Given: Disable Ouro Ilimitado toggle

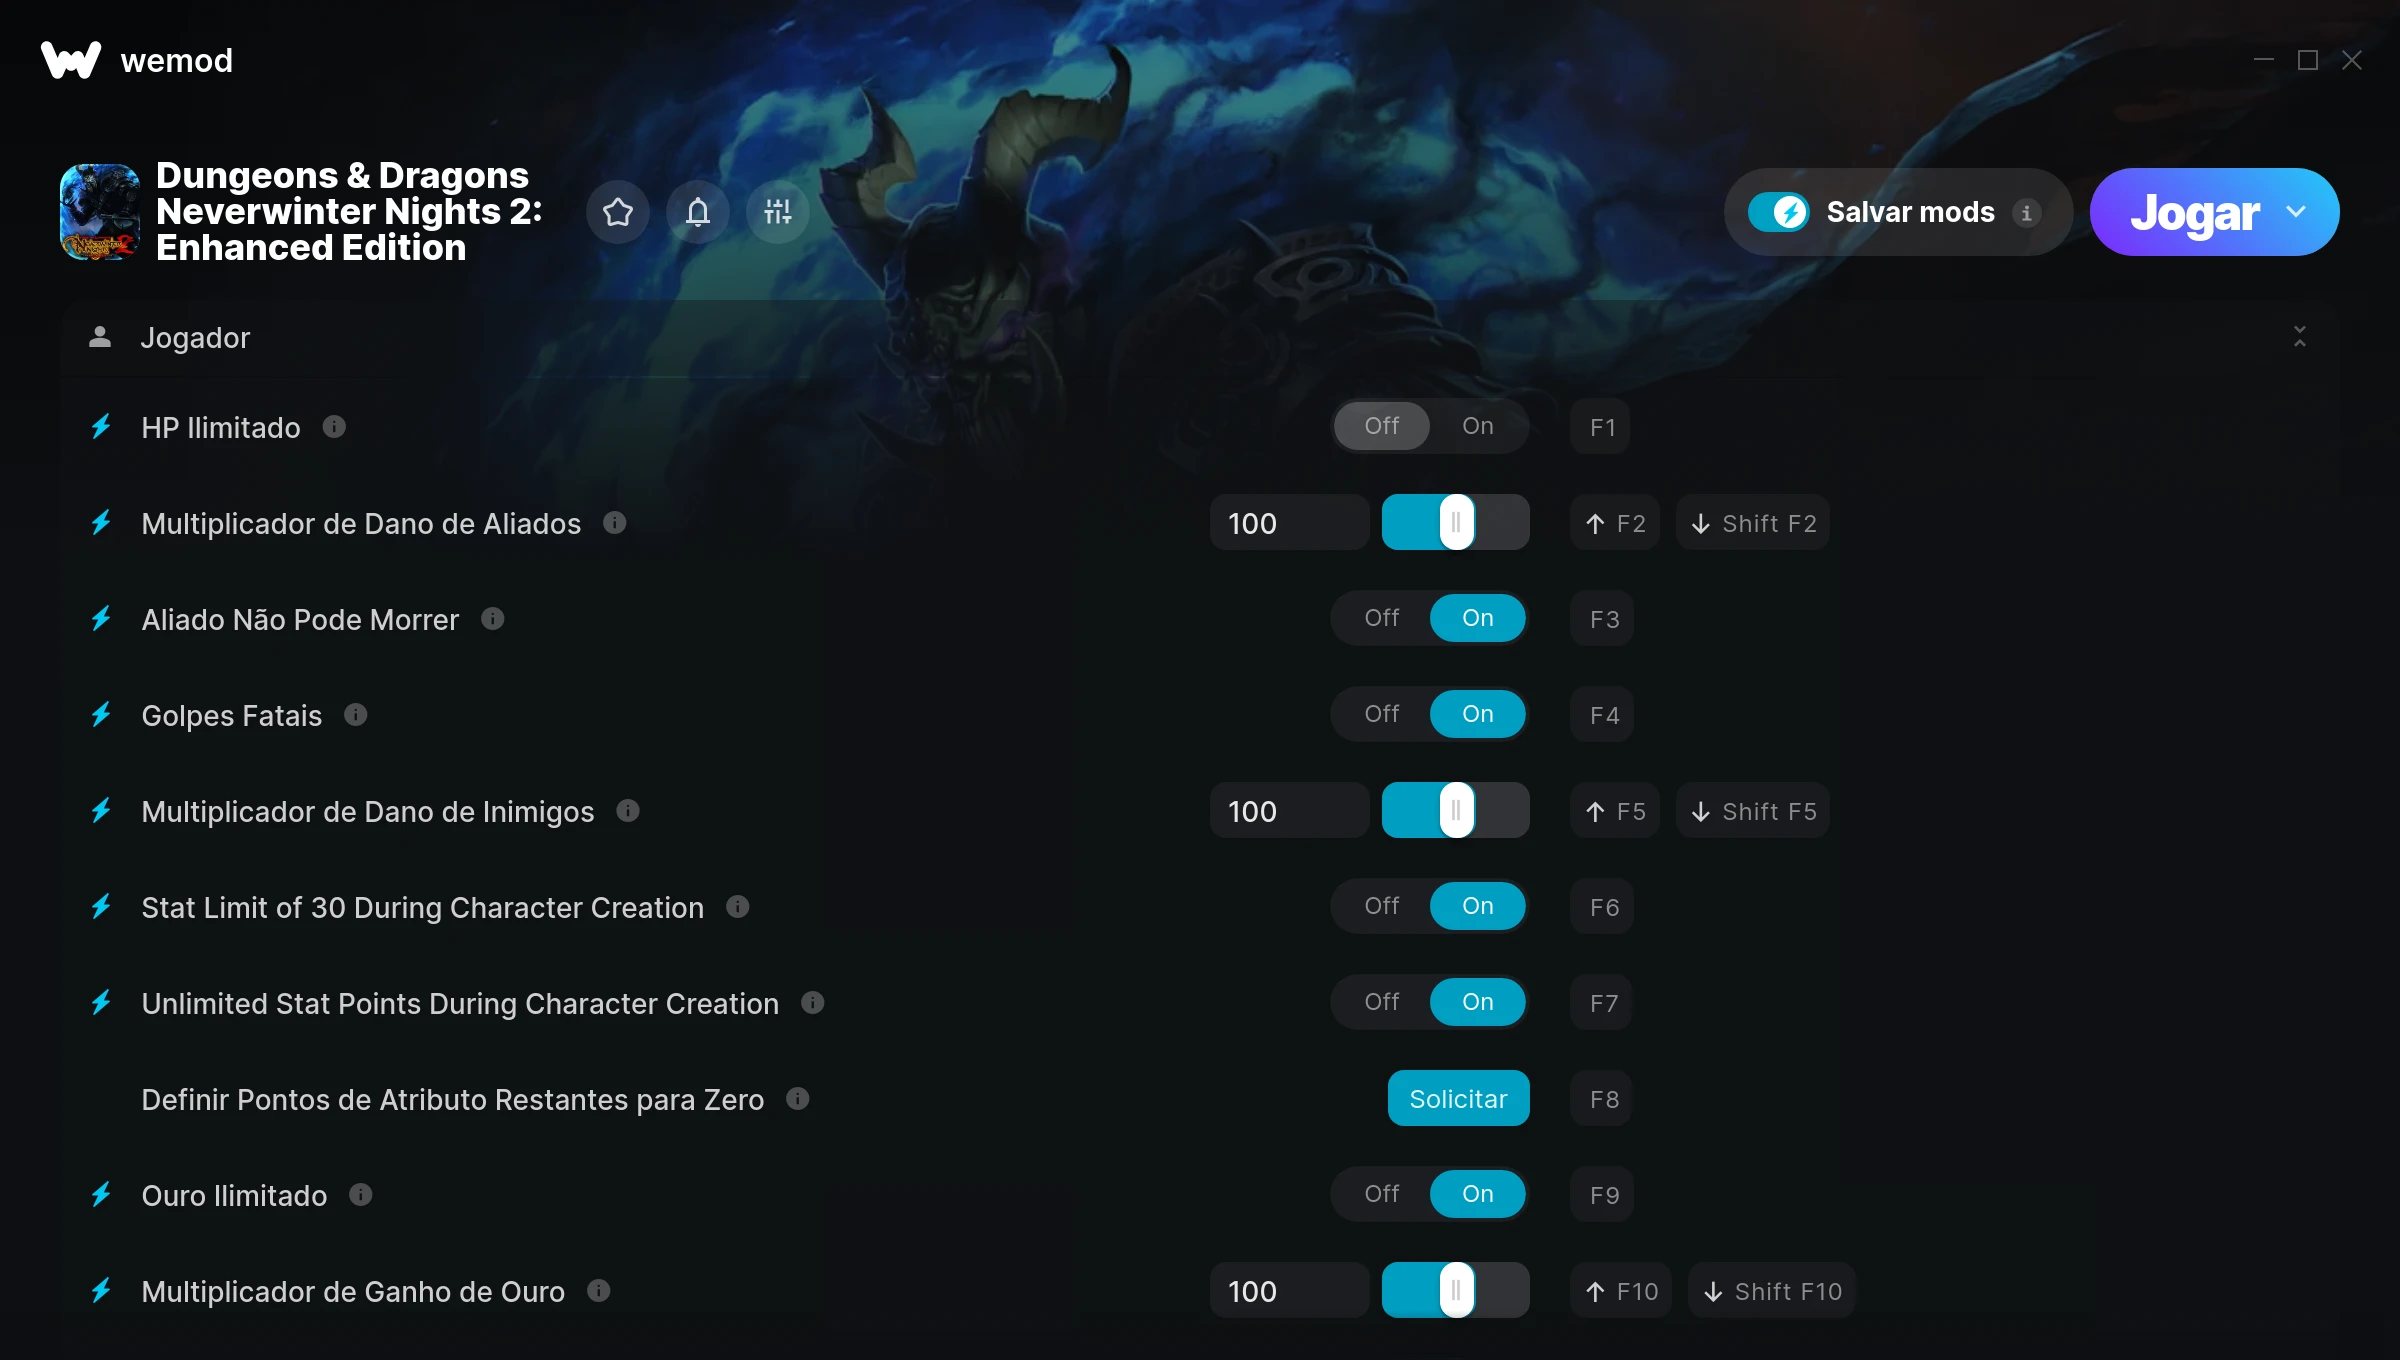Looking at the screenshot, I should click(x=1382, y=1194).
